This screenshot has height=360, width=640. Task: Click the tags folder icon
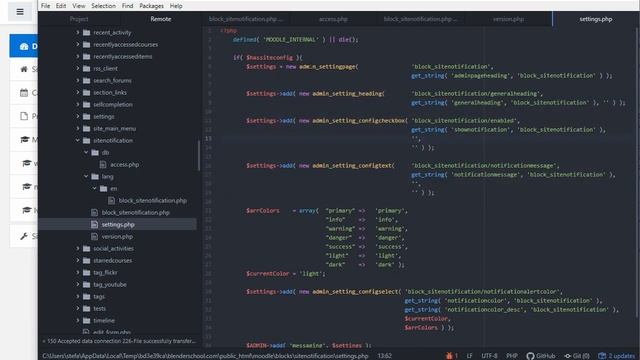point(87,296)
